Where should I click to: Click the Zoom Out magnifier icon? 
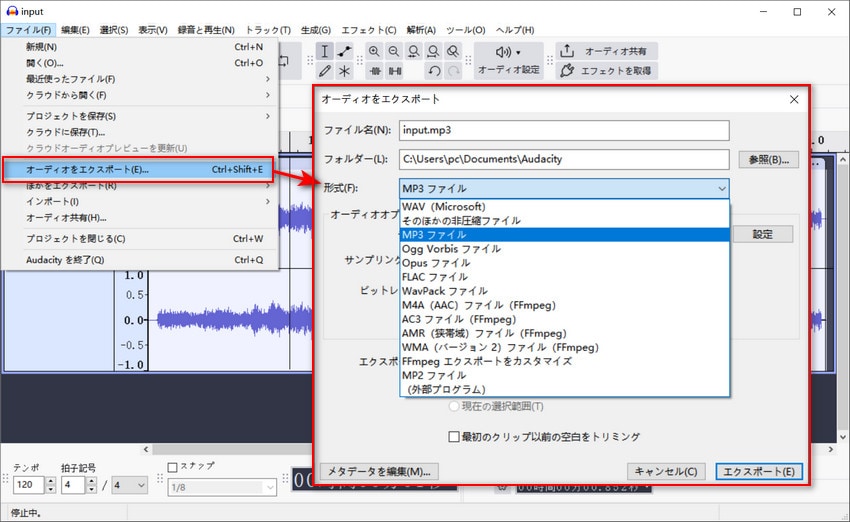coord(394,51)
